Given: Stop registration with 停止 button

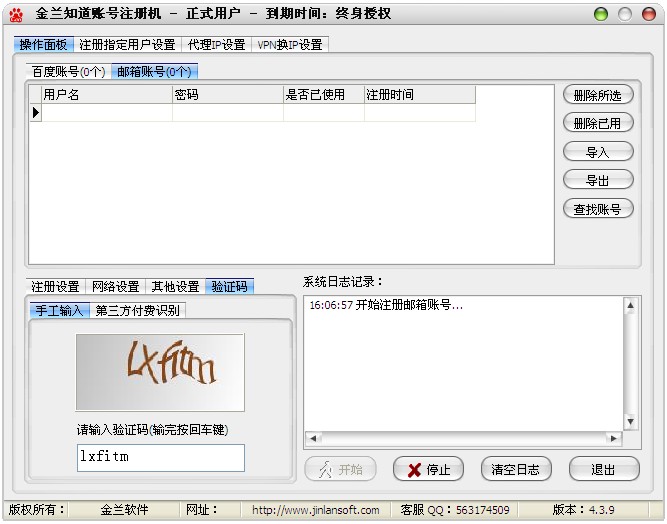Looking at the screenshot, I should coord(428,469).
